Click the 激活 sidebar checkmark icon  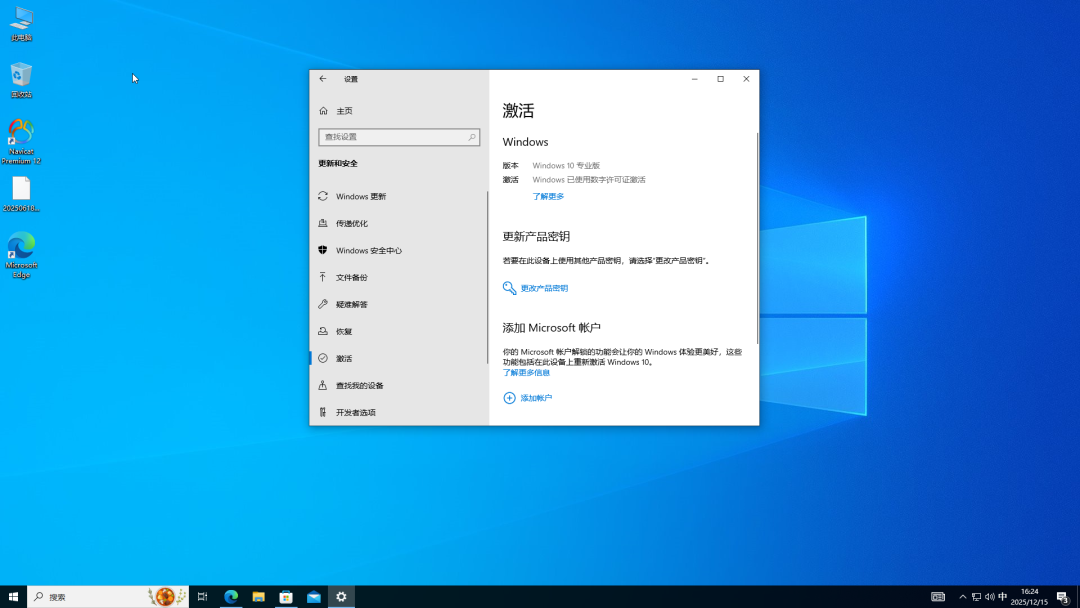pos(323,358)
